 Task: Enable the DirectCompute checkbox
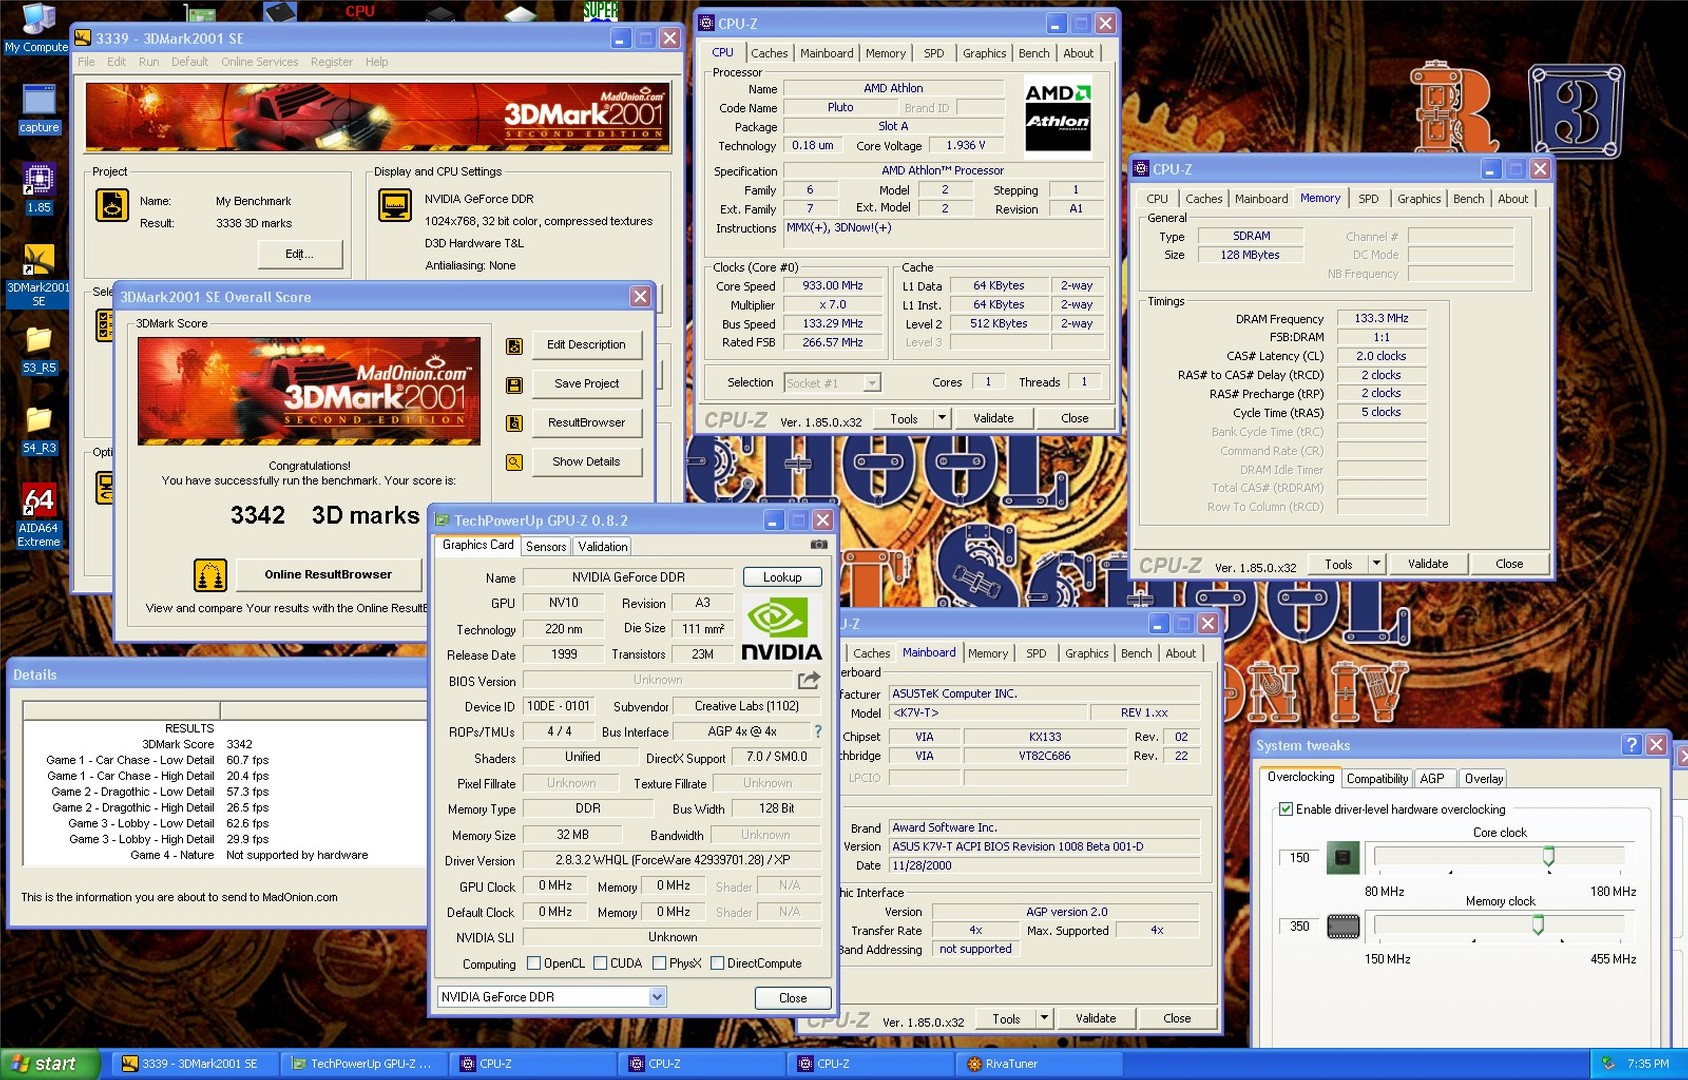coord(717,963)
